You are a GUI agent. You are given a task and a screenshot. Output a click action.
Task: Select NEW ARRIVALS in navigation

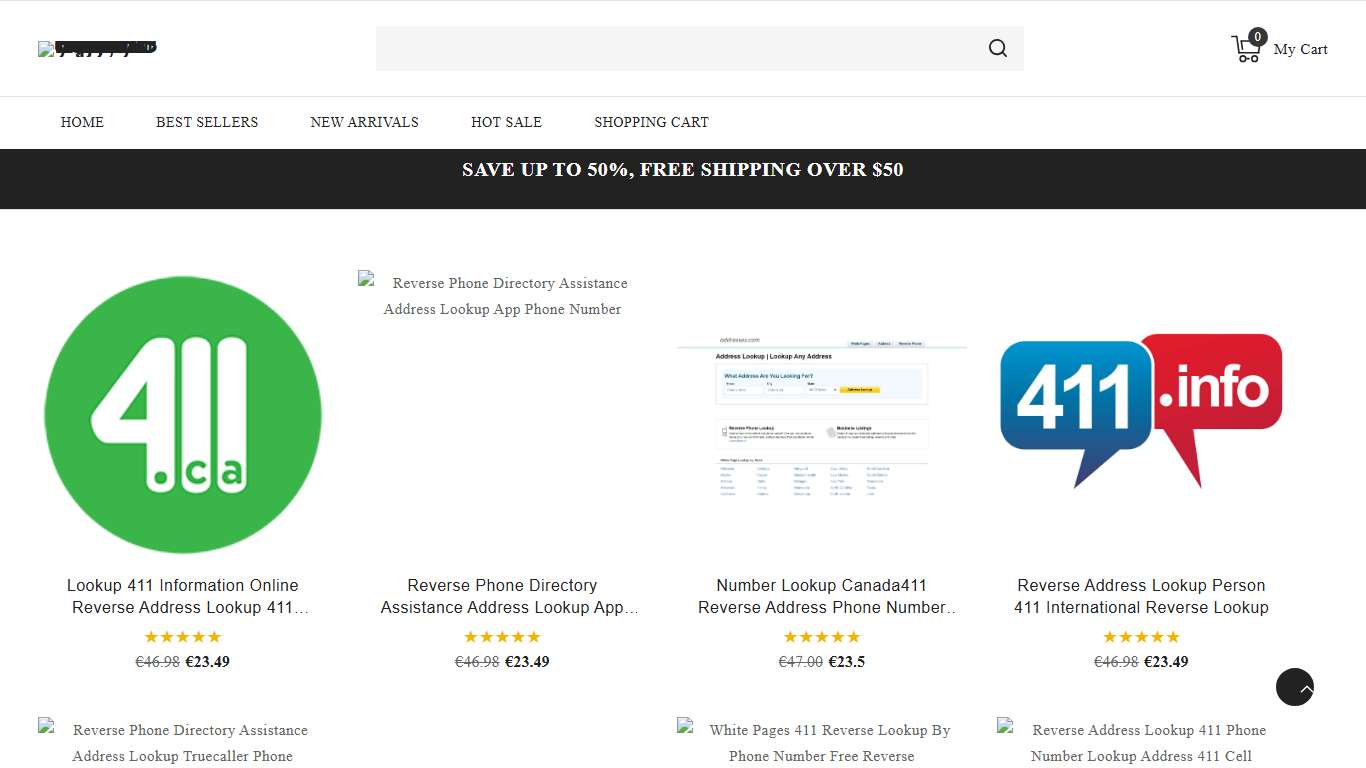tap(364, 122)
